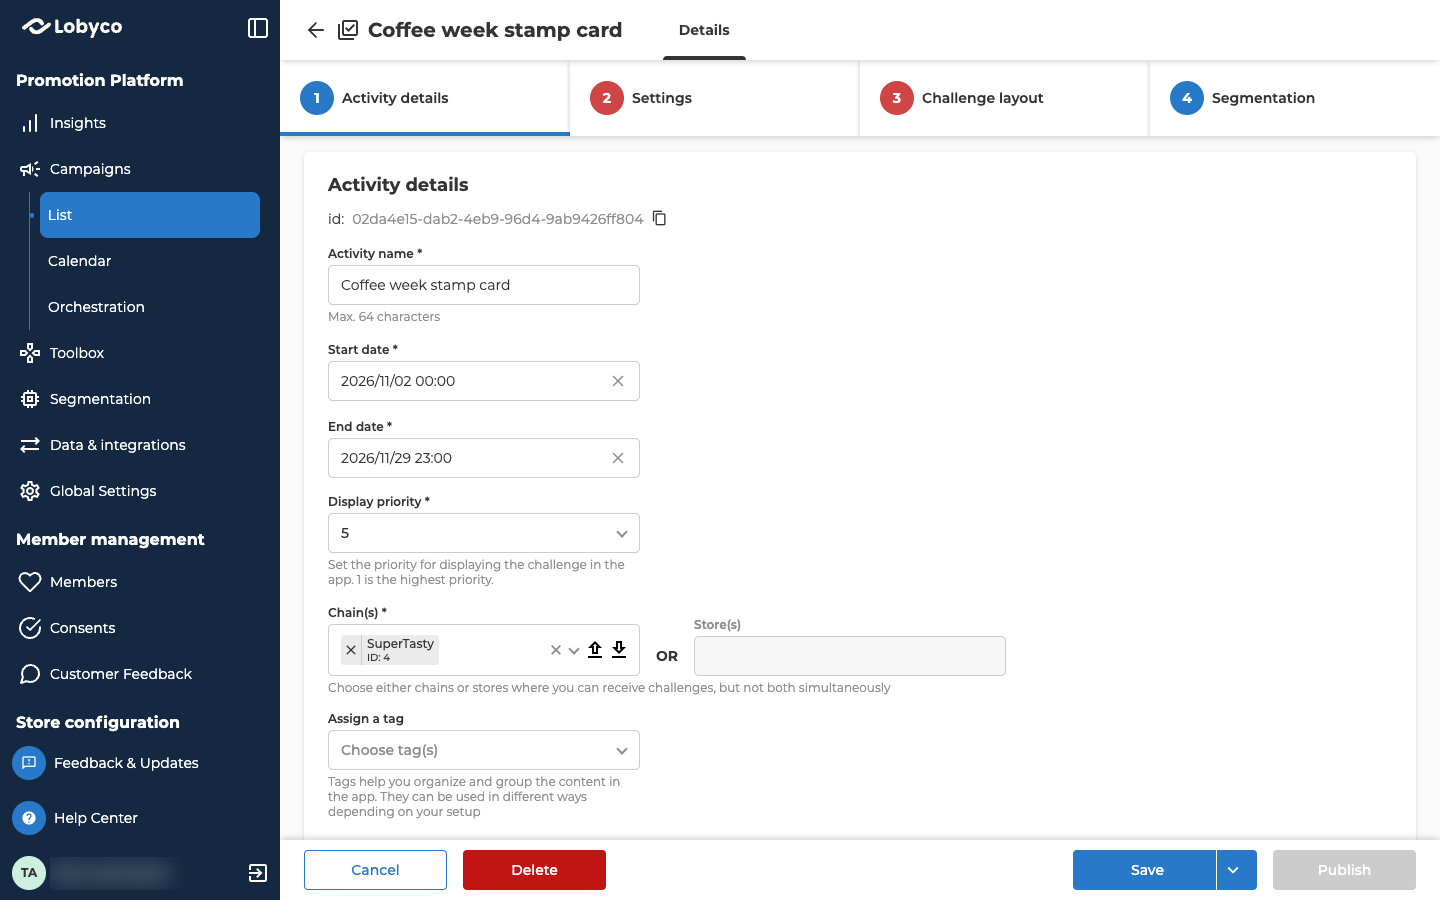Click the Lobyco logo
This screenshot has height=900, width=1440.
click(x=72, y=27)
